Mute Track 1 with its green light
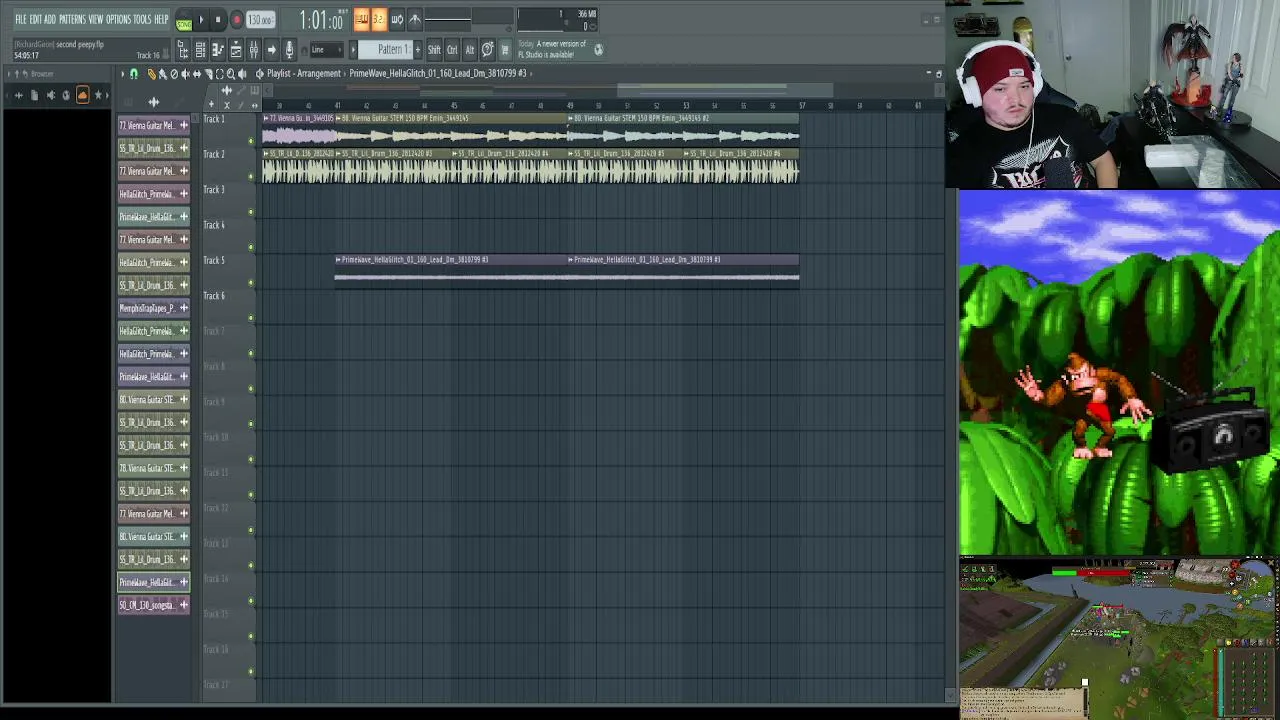This screenshot has width=1280, height=720. [x=251, y=141]
